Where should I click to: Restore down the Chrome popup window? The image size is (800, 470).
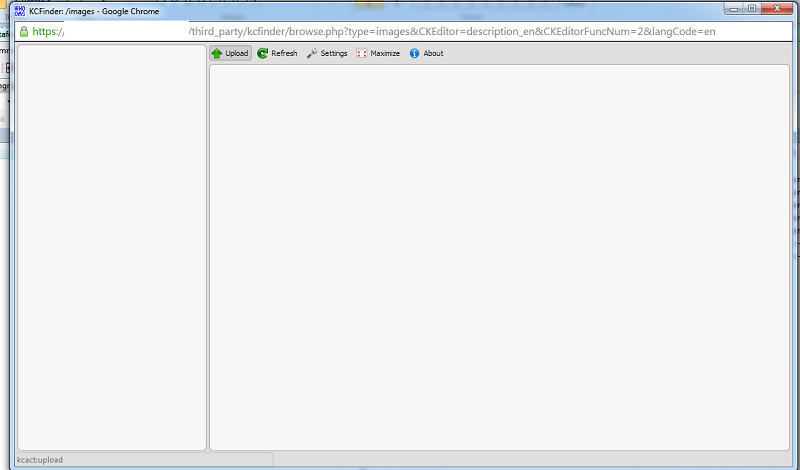point(752,9)
